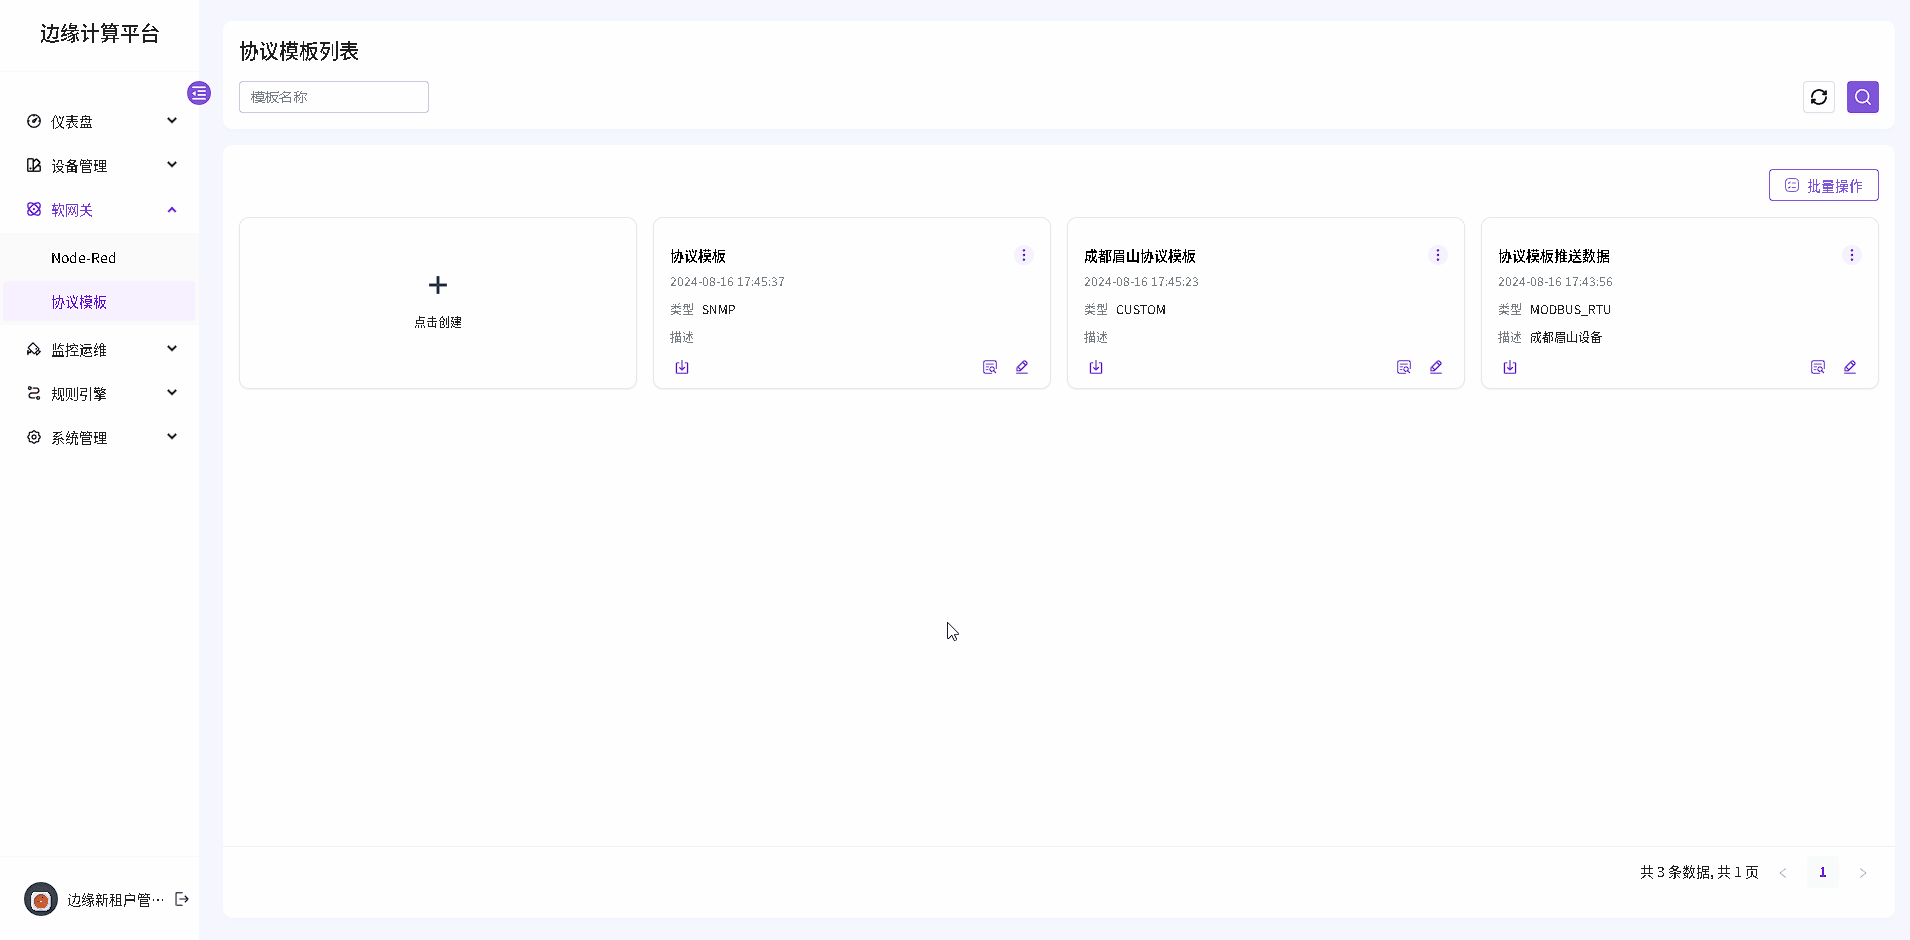Expand the 仪表盘 menu
This screenshot has height=940, width=1910.
tap(100, 121)
